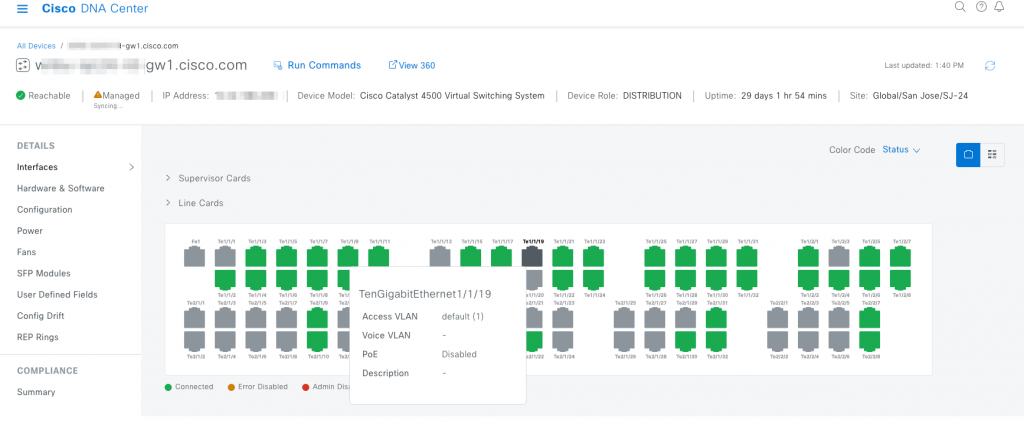Click the Run Commands link
The image size is (1024, 437).
click(317, 66)
